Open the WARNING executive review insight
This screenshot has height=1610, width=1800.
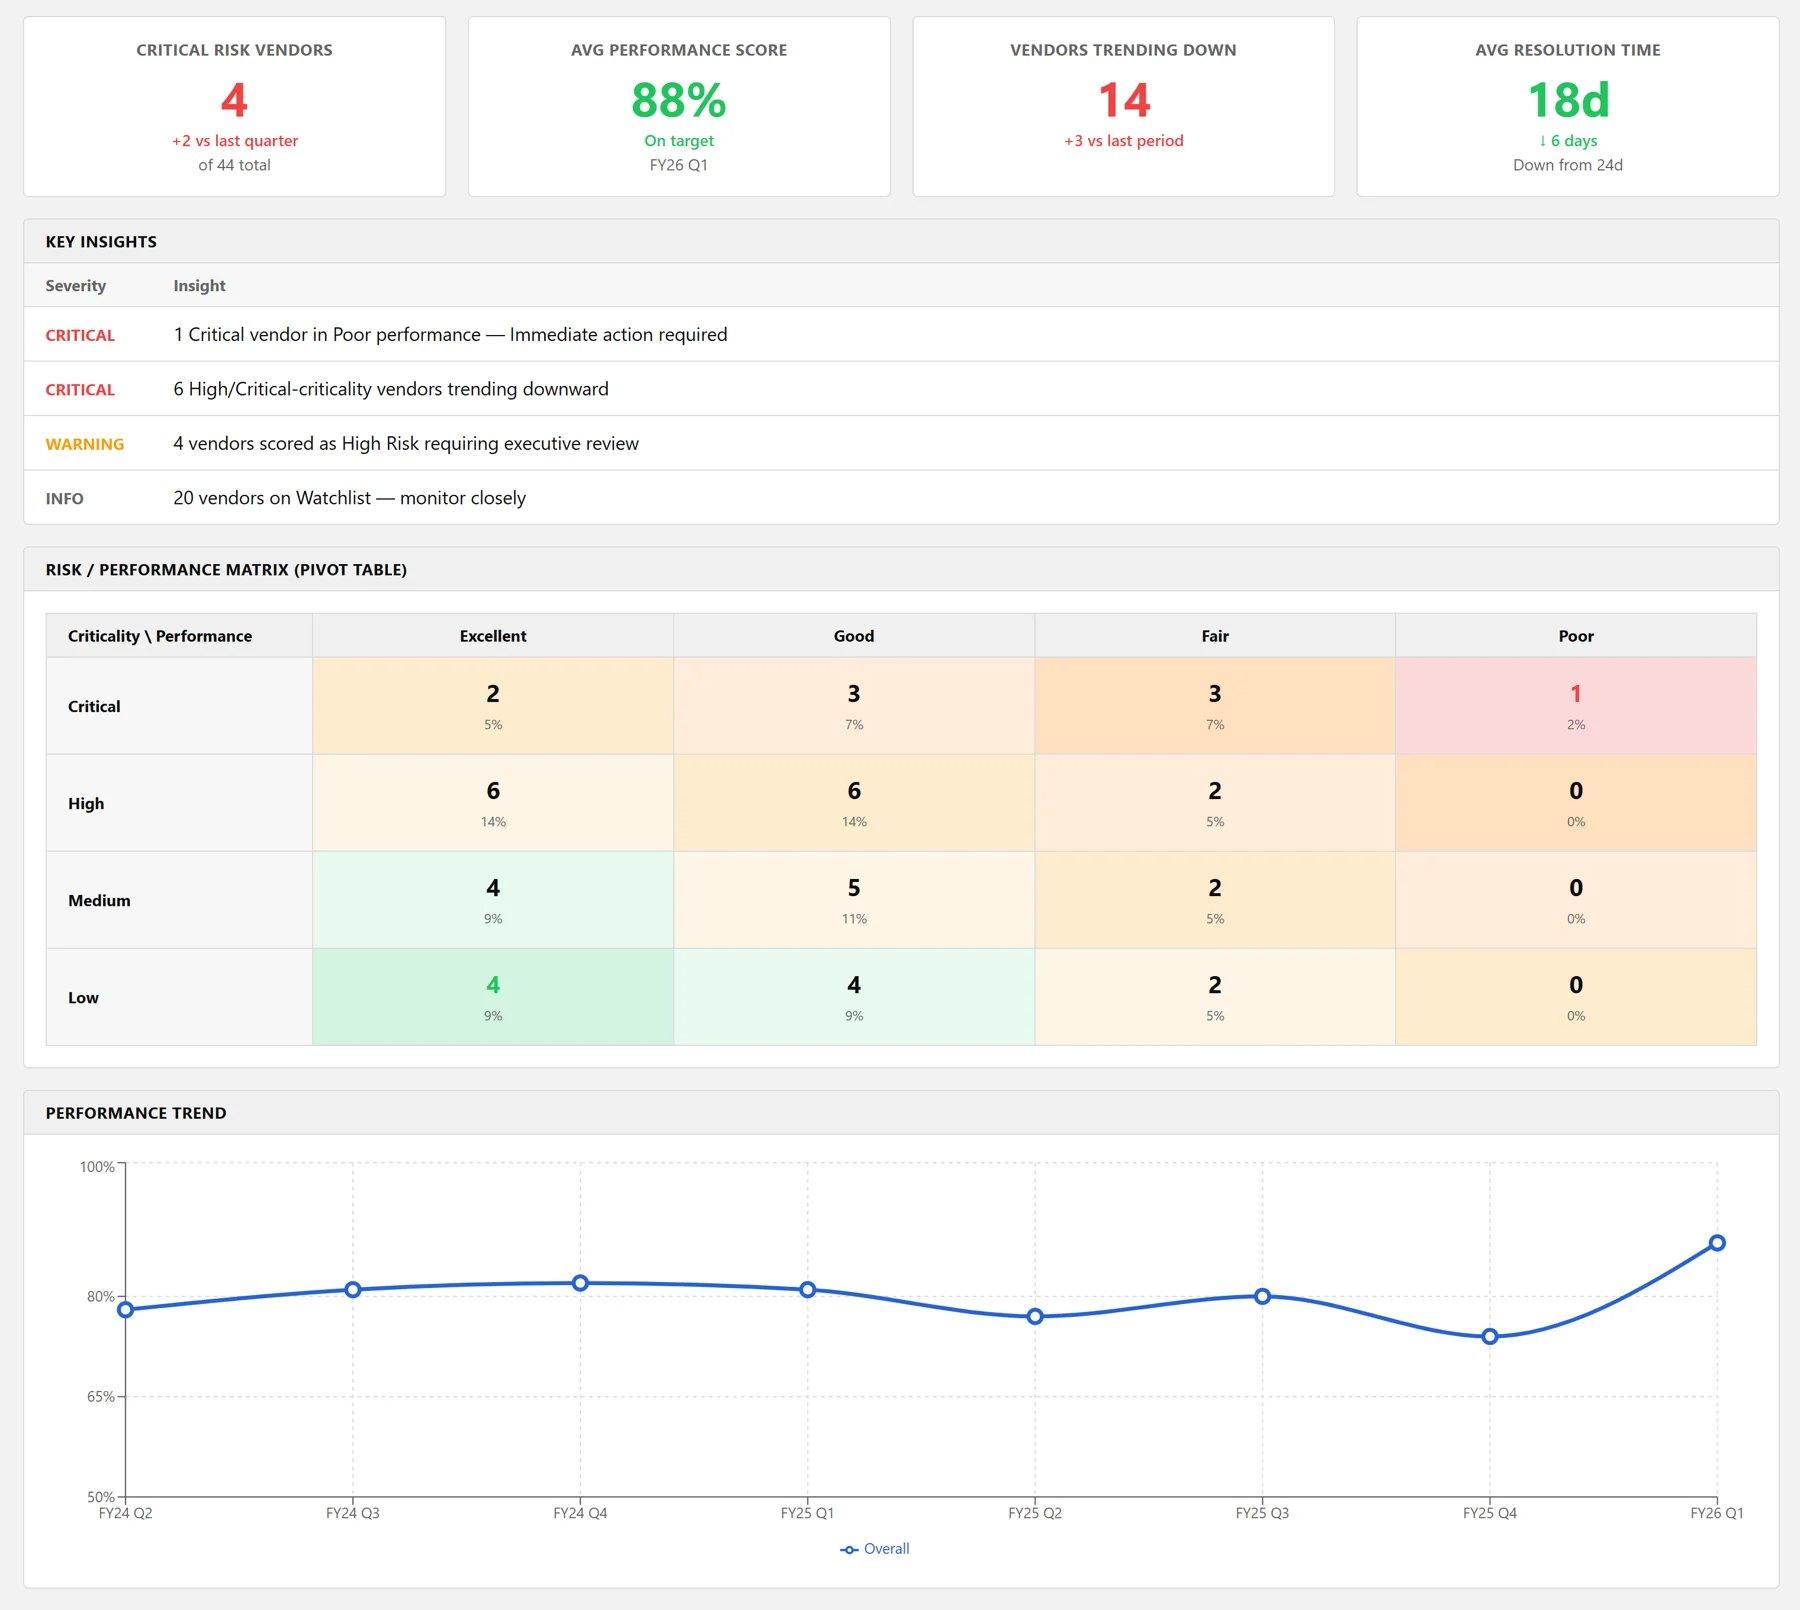point(901,443)
